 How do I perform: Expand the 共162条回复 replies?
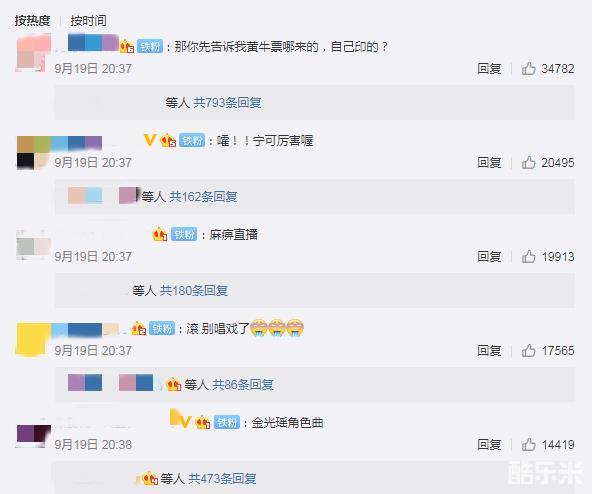(203, 197)
